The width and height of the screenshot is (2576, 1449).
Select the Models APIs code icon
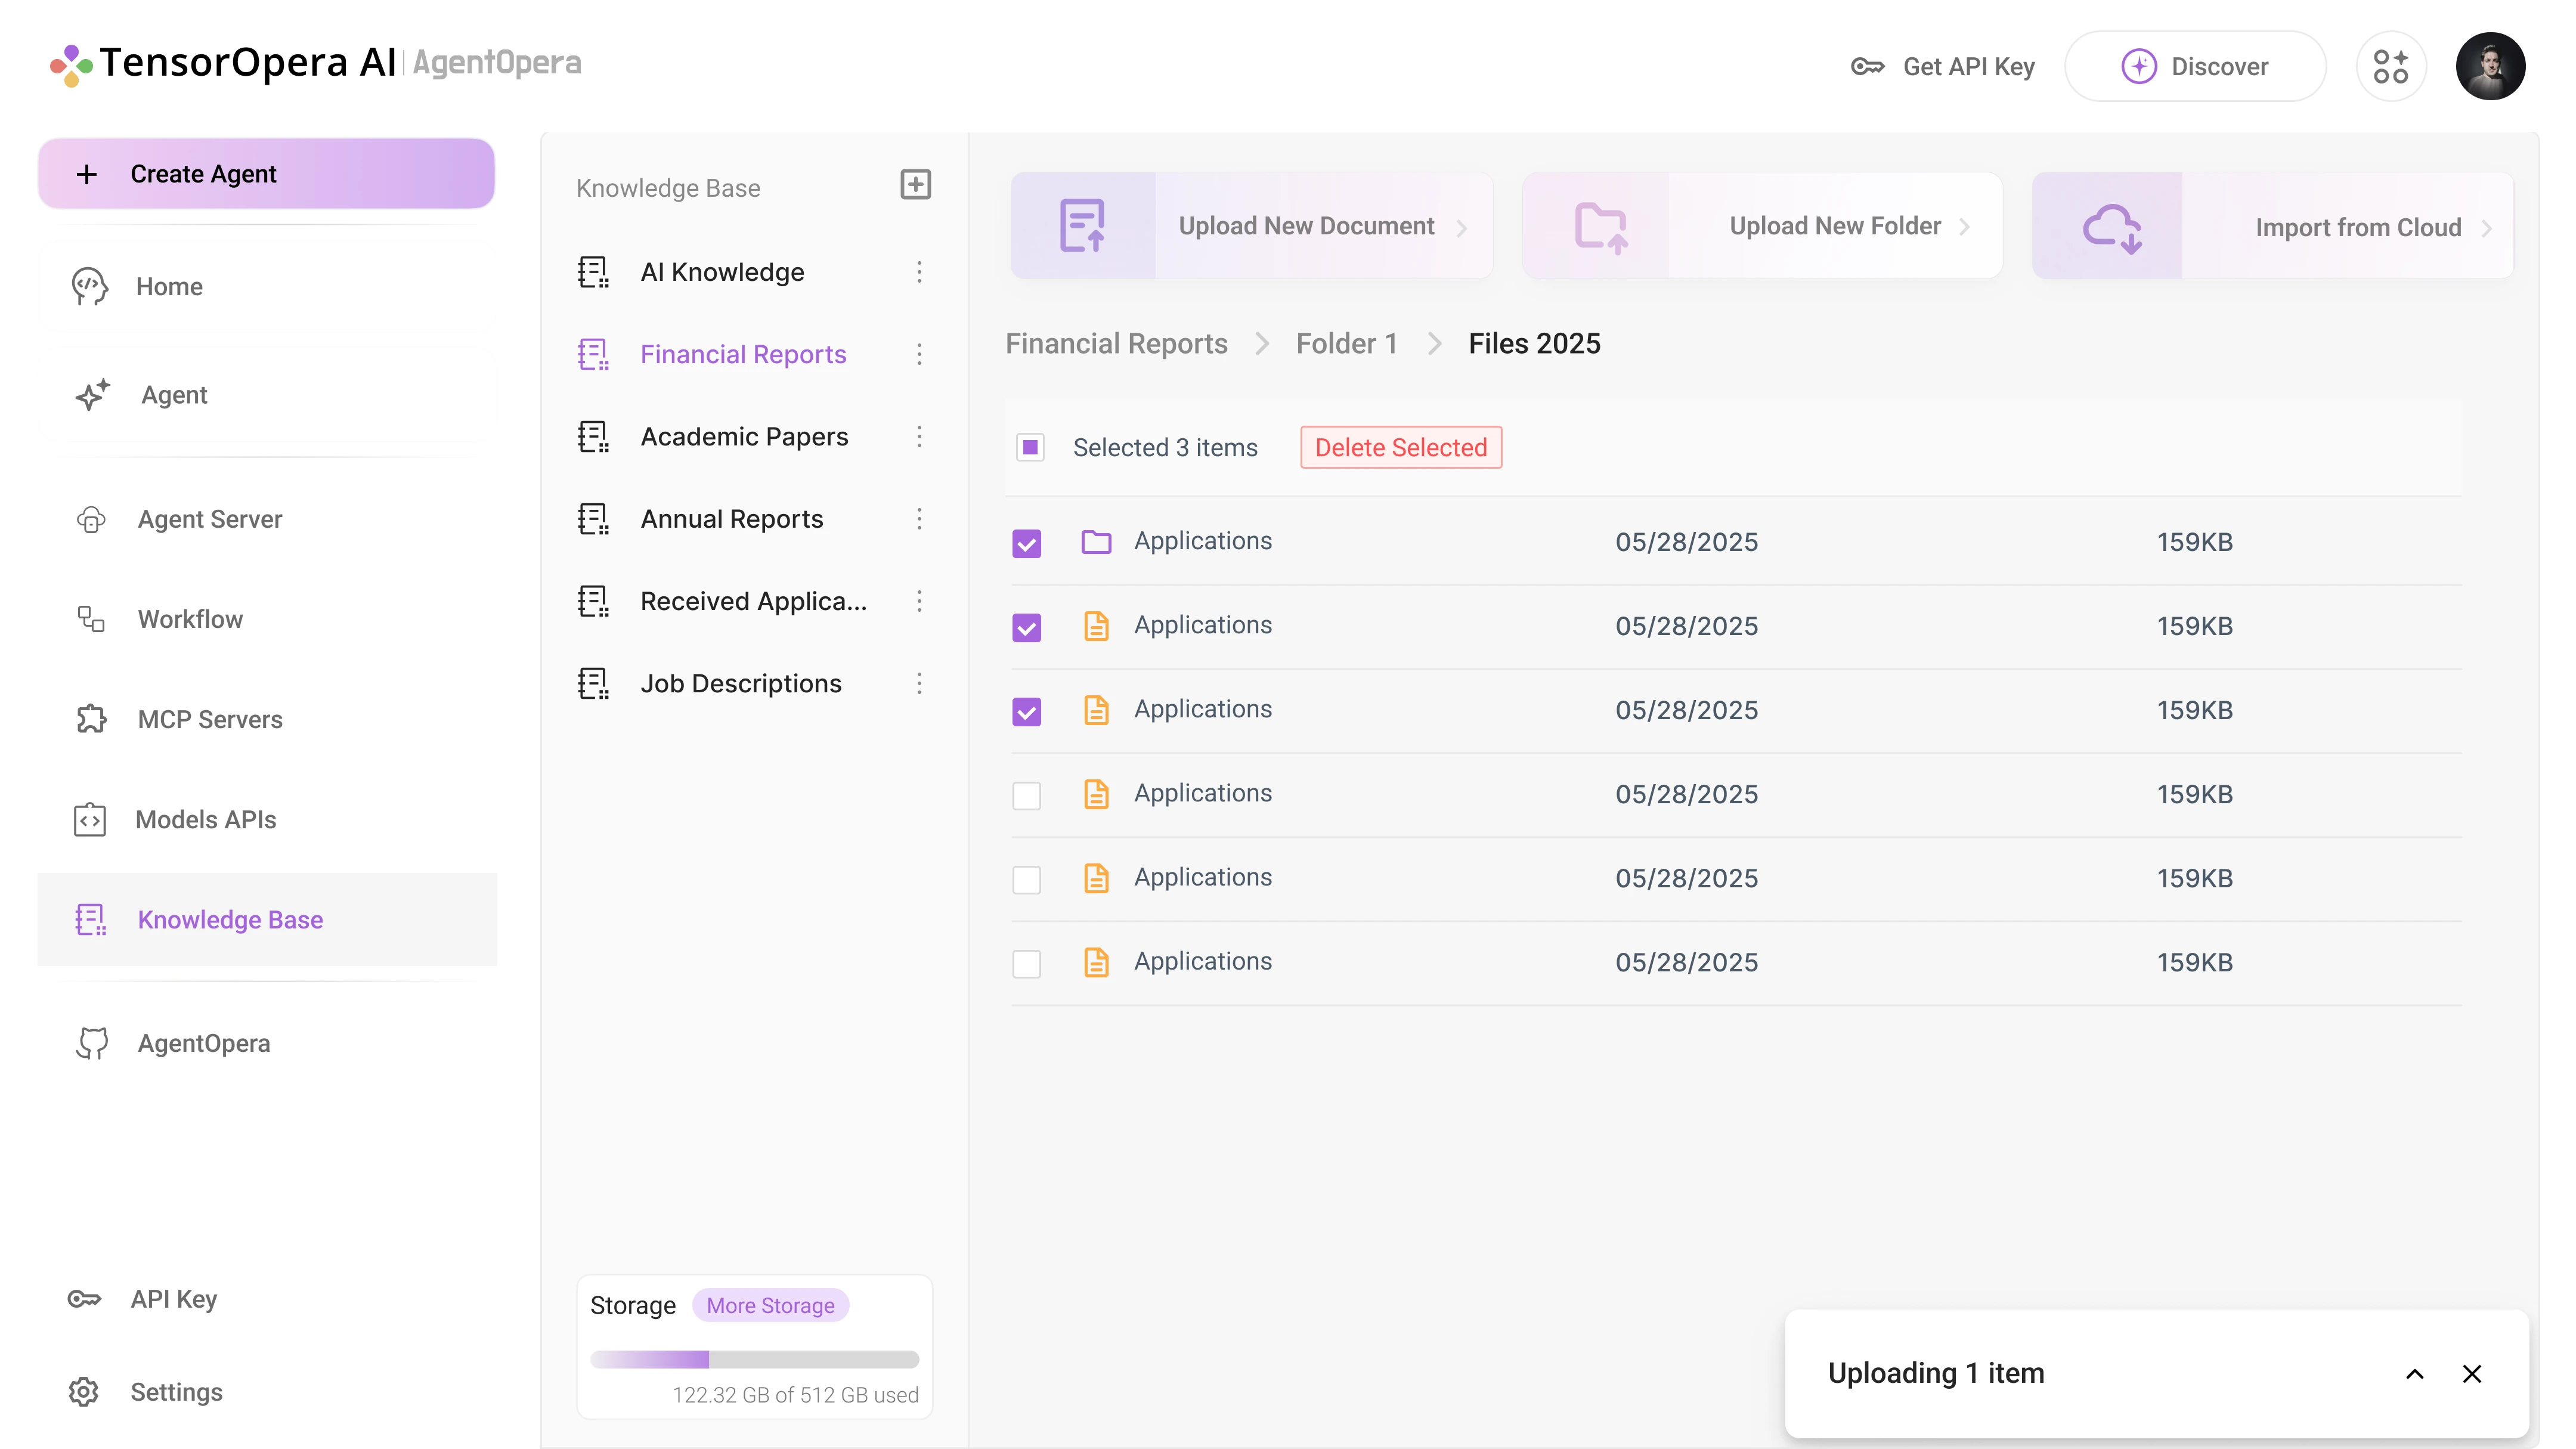pos(89,819)
